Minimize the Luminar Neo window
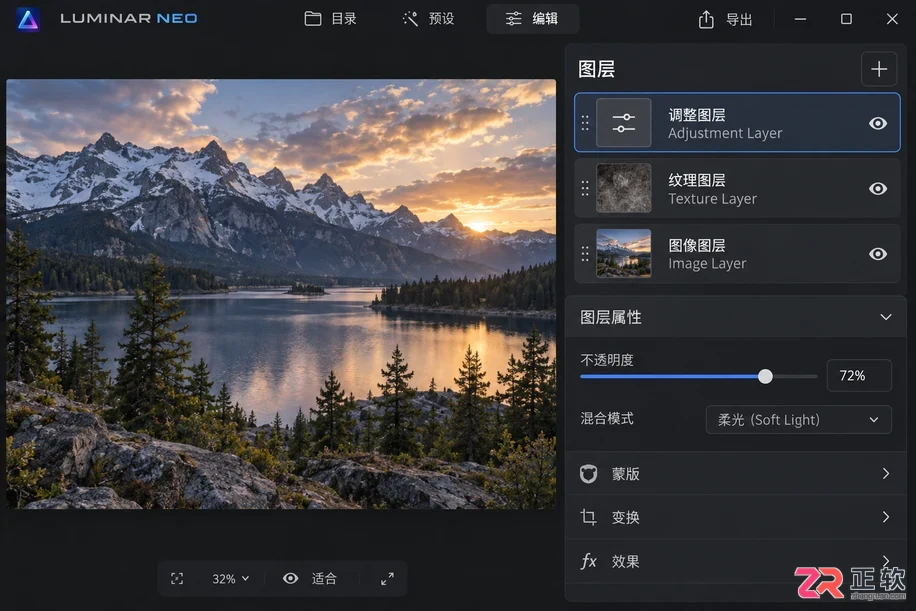 tap(800, 19)
